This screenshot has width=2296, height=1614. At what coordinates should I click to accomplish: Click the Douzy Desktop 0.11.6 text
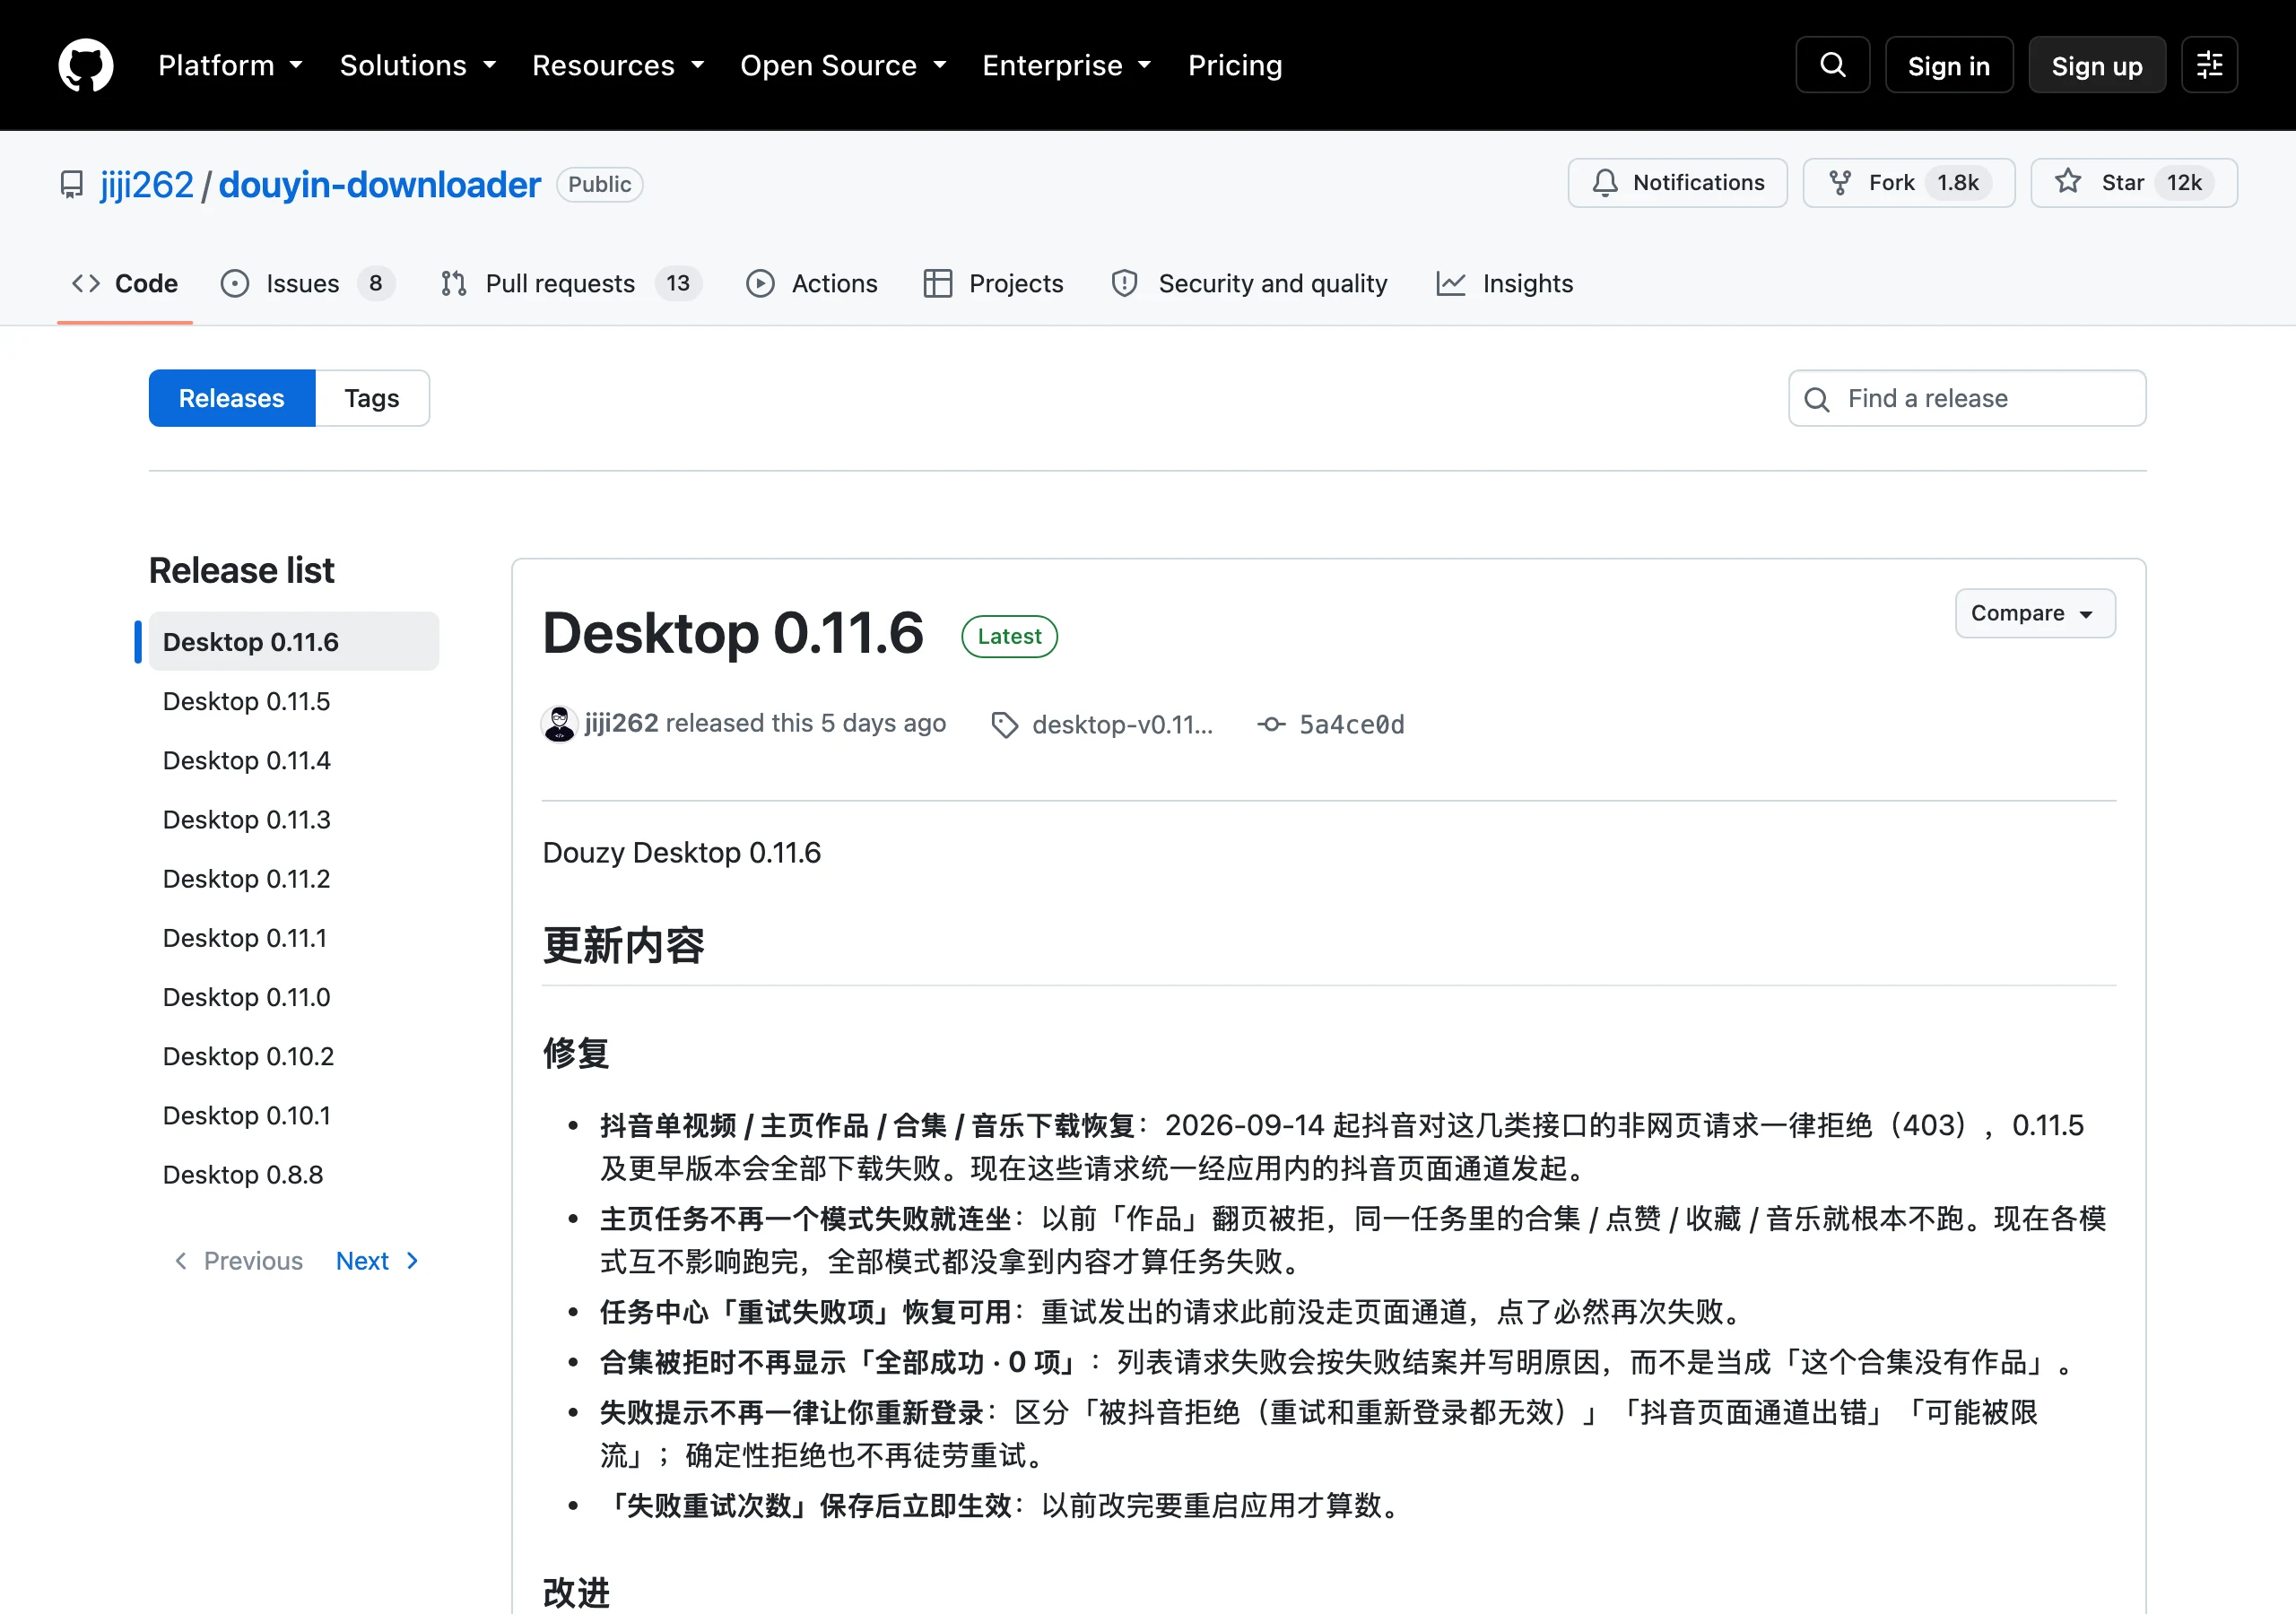tap(681, 852)
